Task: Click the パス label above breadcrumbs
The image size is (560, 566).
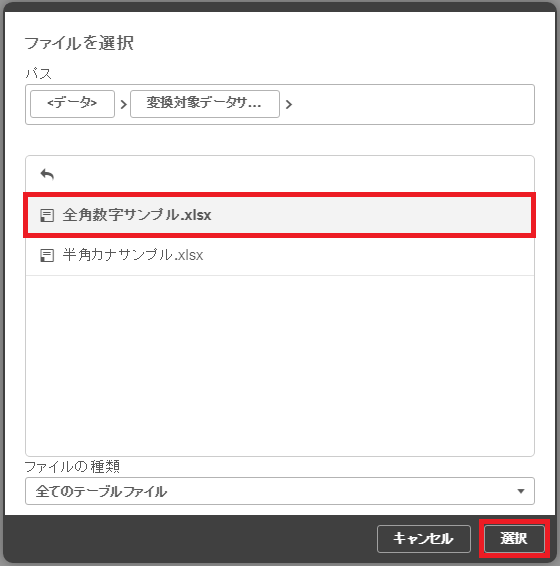Action: [x=38, y=74]
